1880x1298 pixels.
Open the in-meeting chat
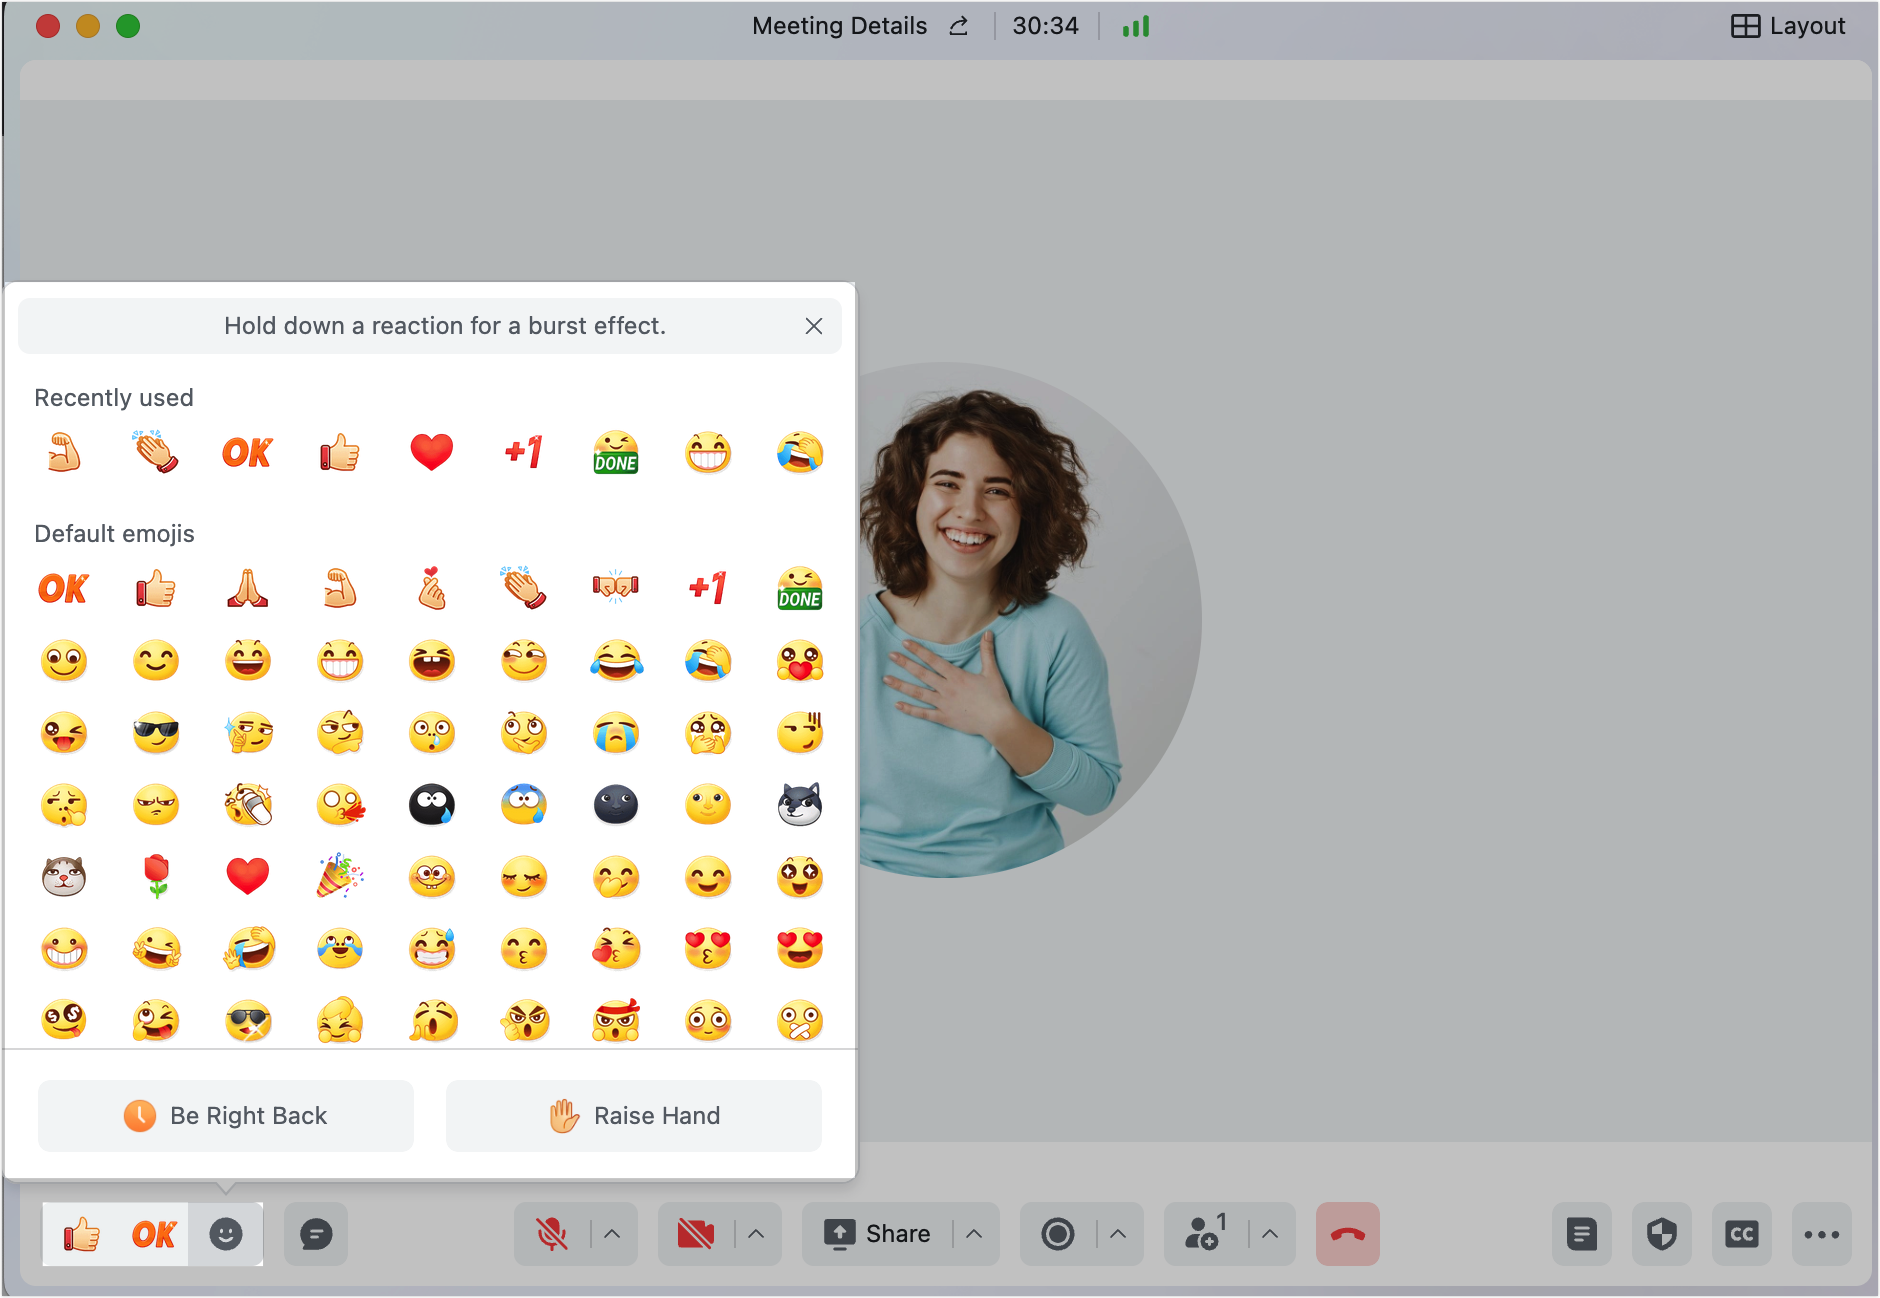[x=315, y=1234]
